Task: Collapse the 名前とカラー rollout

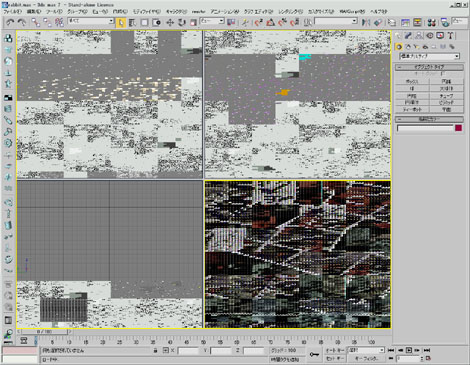Action: point(429,119)
